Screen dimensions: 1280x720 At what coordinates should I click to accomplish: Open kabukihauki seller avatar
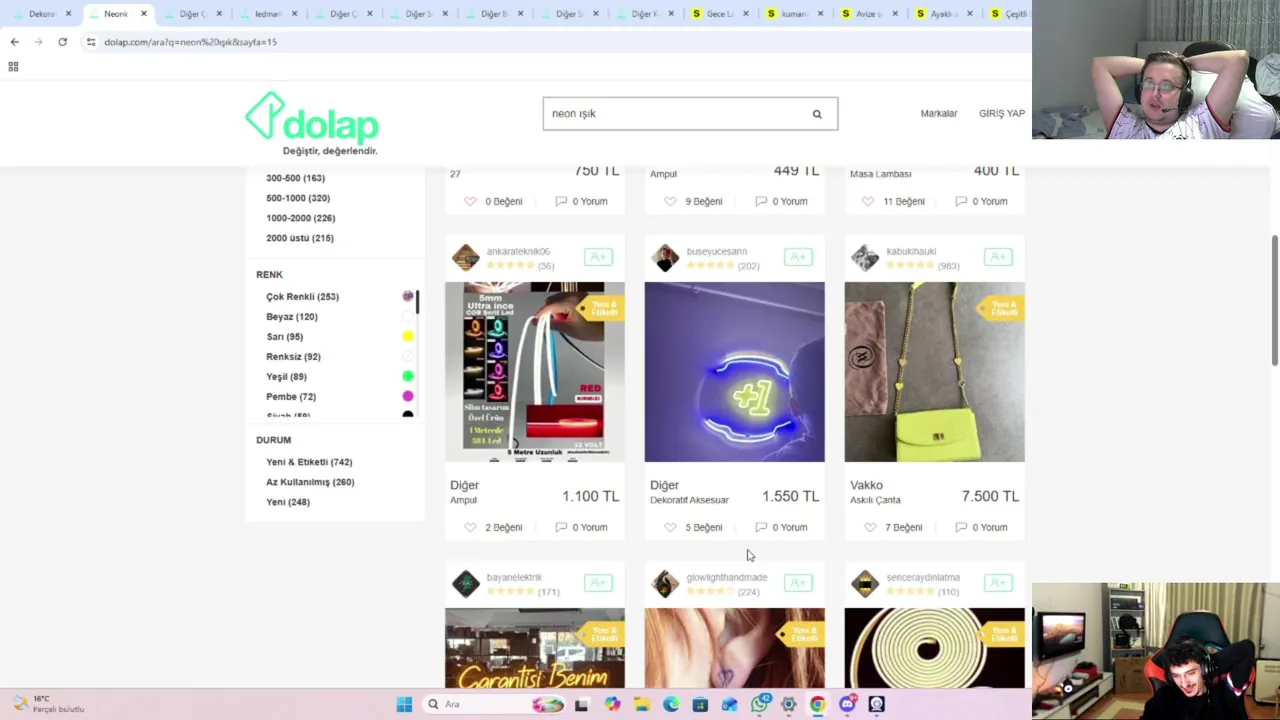coord(865,258)
